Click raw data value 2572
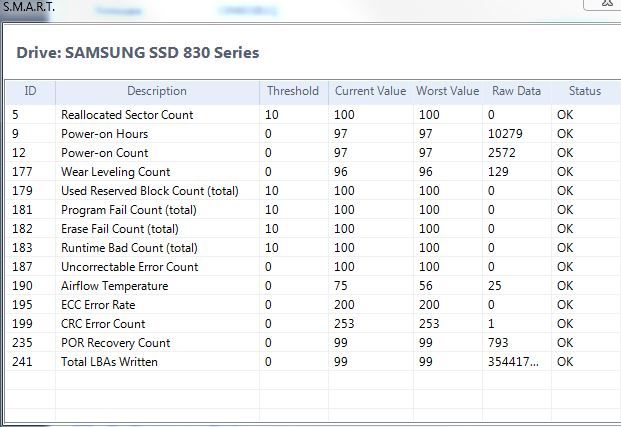This screenshot has height=427, width=621. point(501,152)
